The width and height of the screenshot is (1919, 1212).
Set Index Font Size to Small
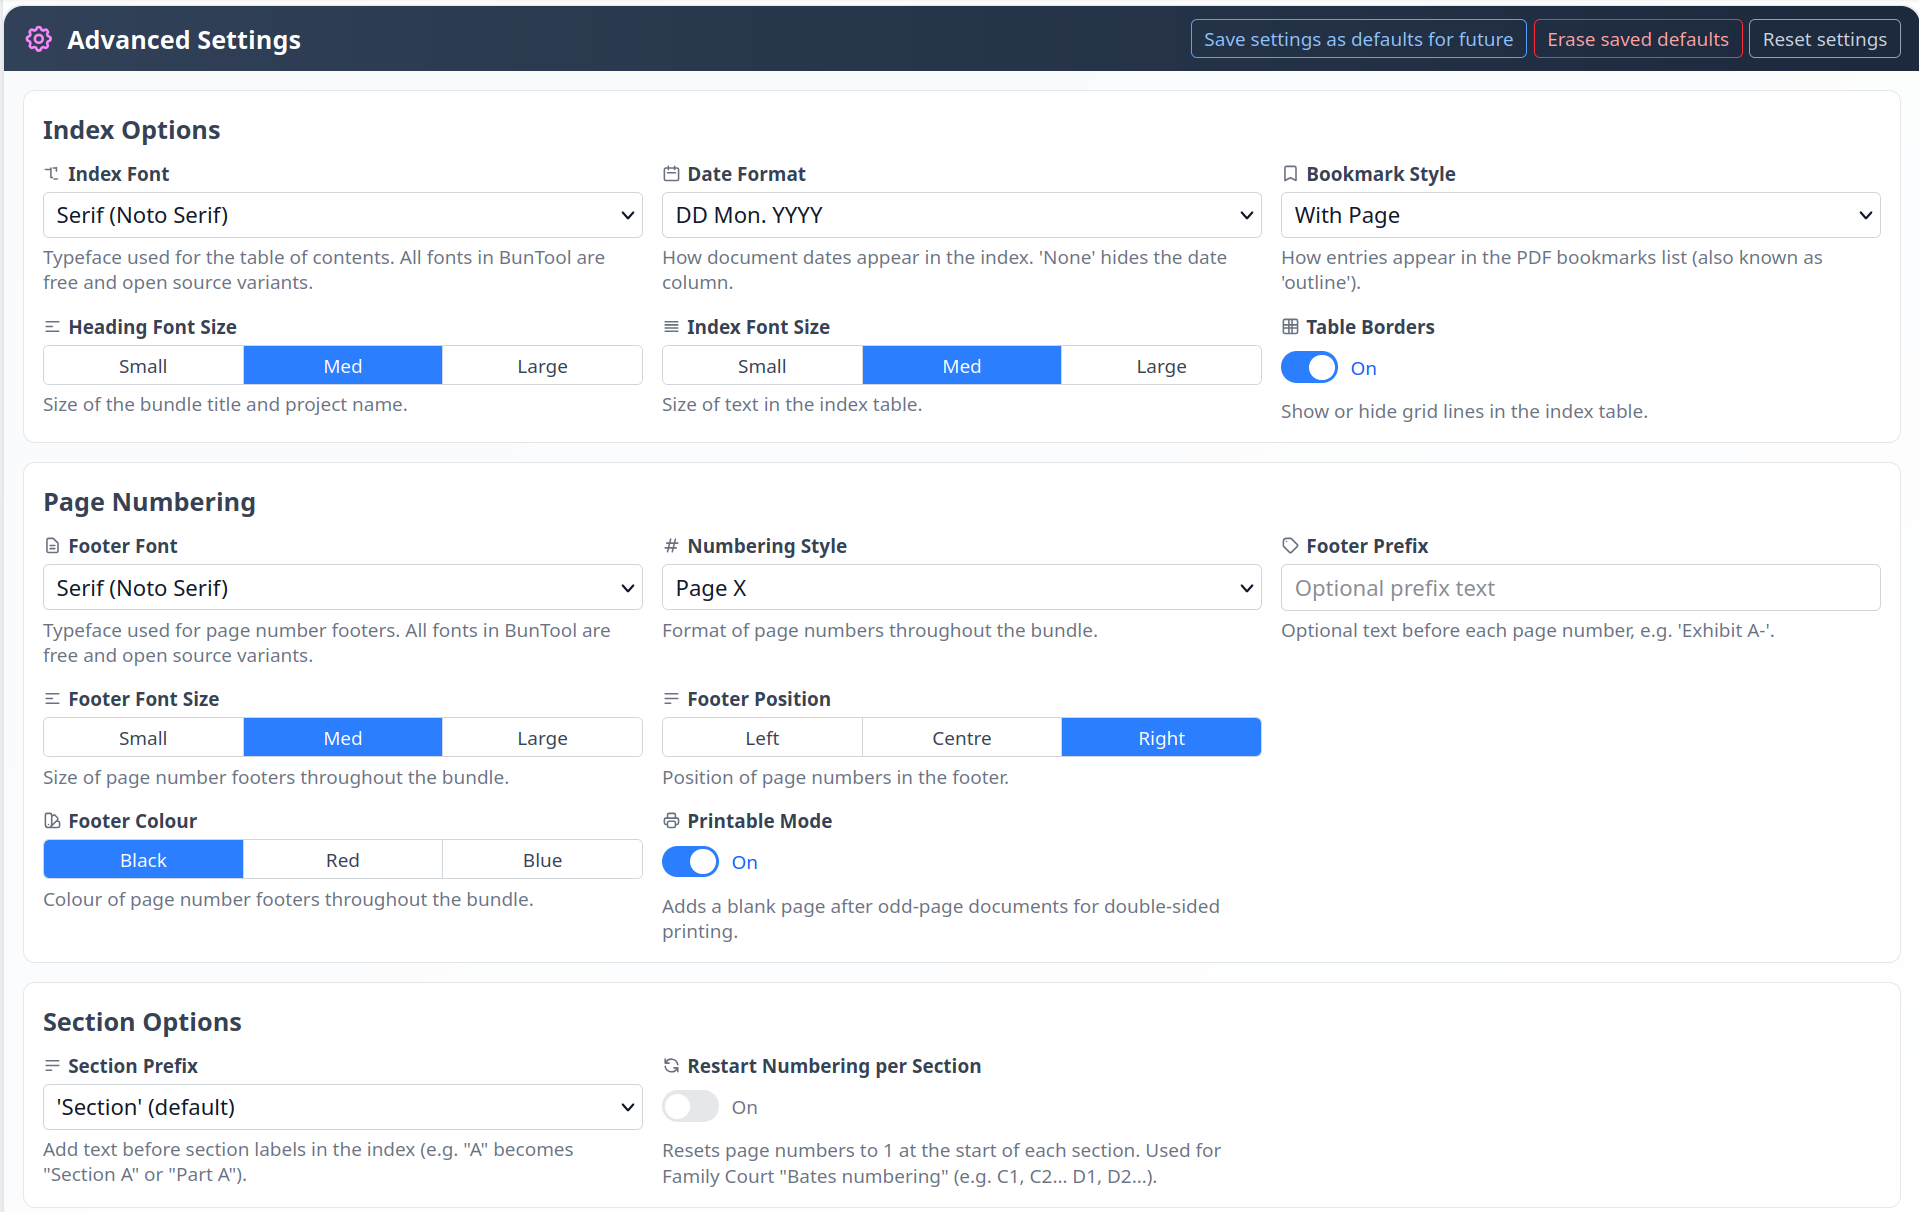coord(762,366)
